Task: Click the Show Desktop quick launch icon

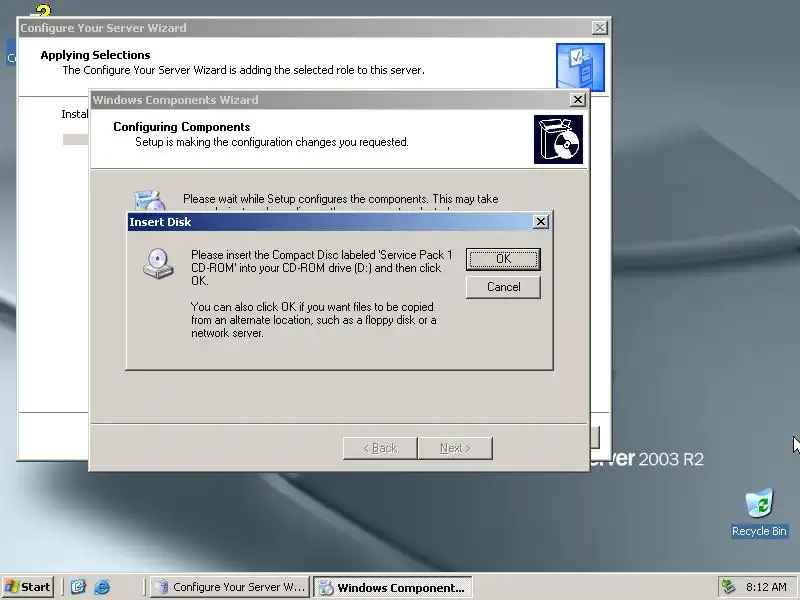Action: (x=78, y=587)
